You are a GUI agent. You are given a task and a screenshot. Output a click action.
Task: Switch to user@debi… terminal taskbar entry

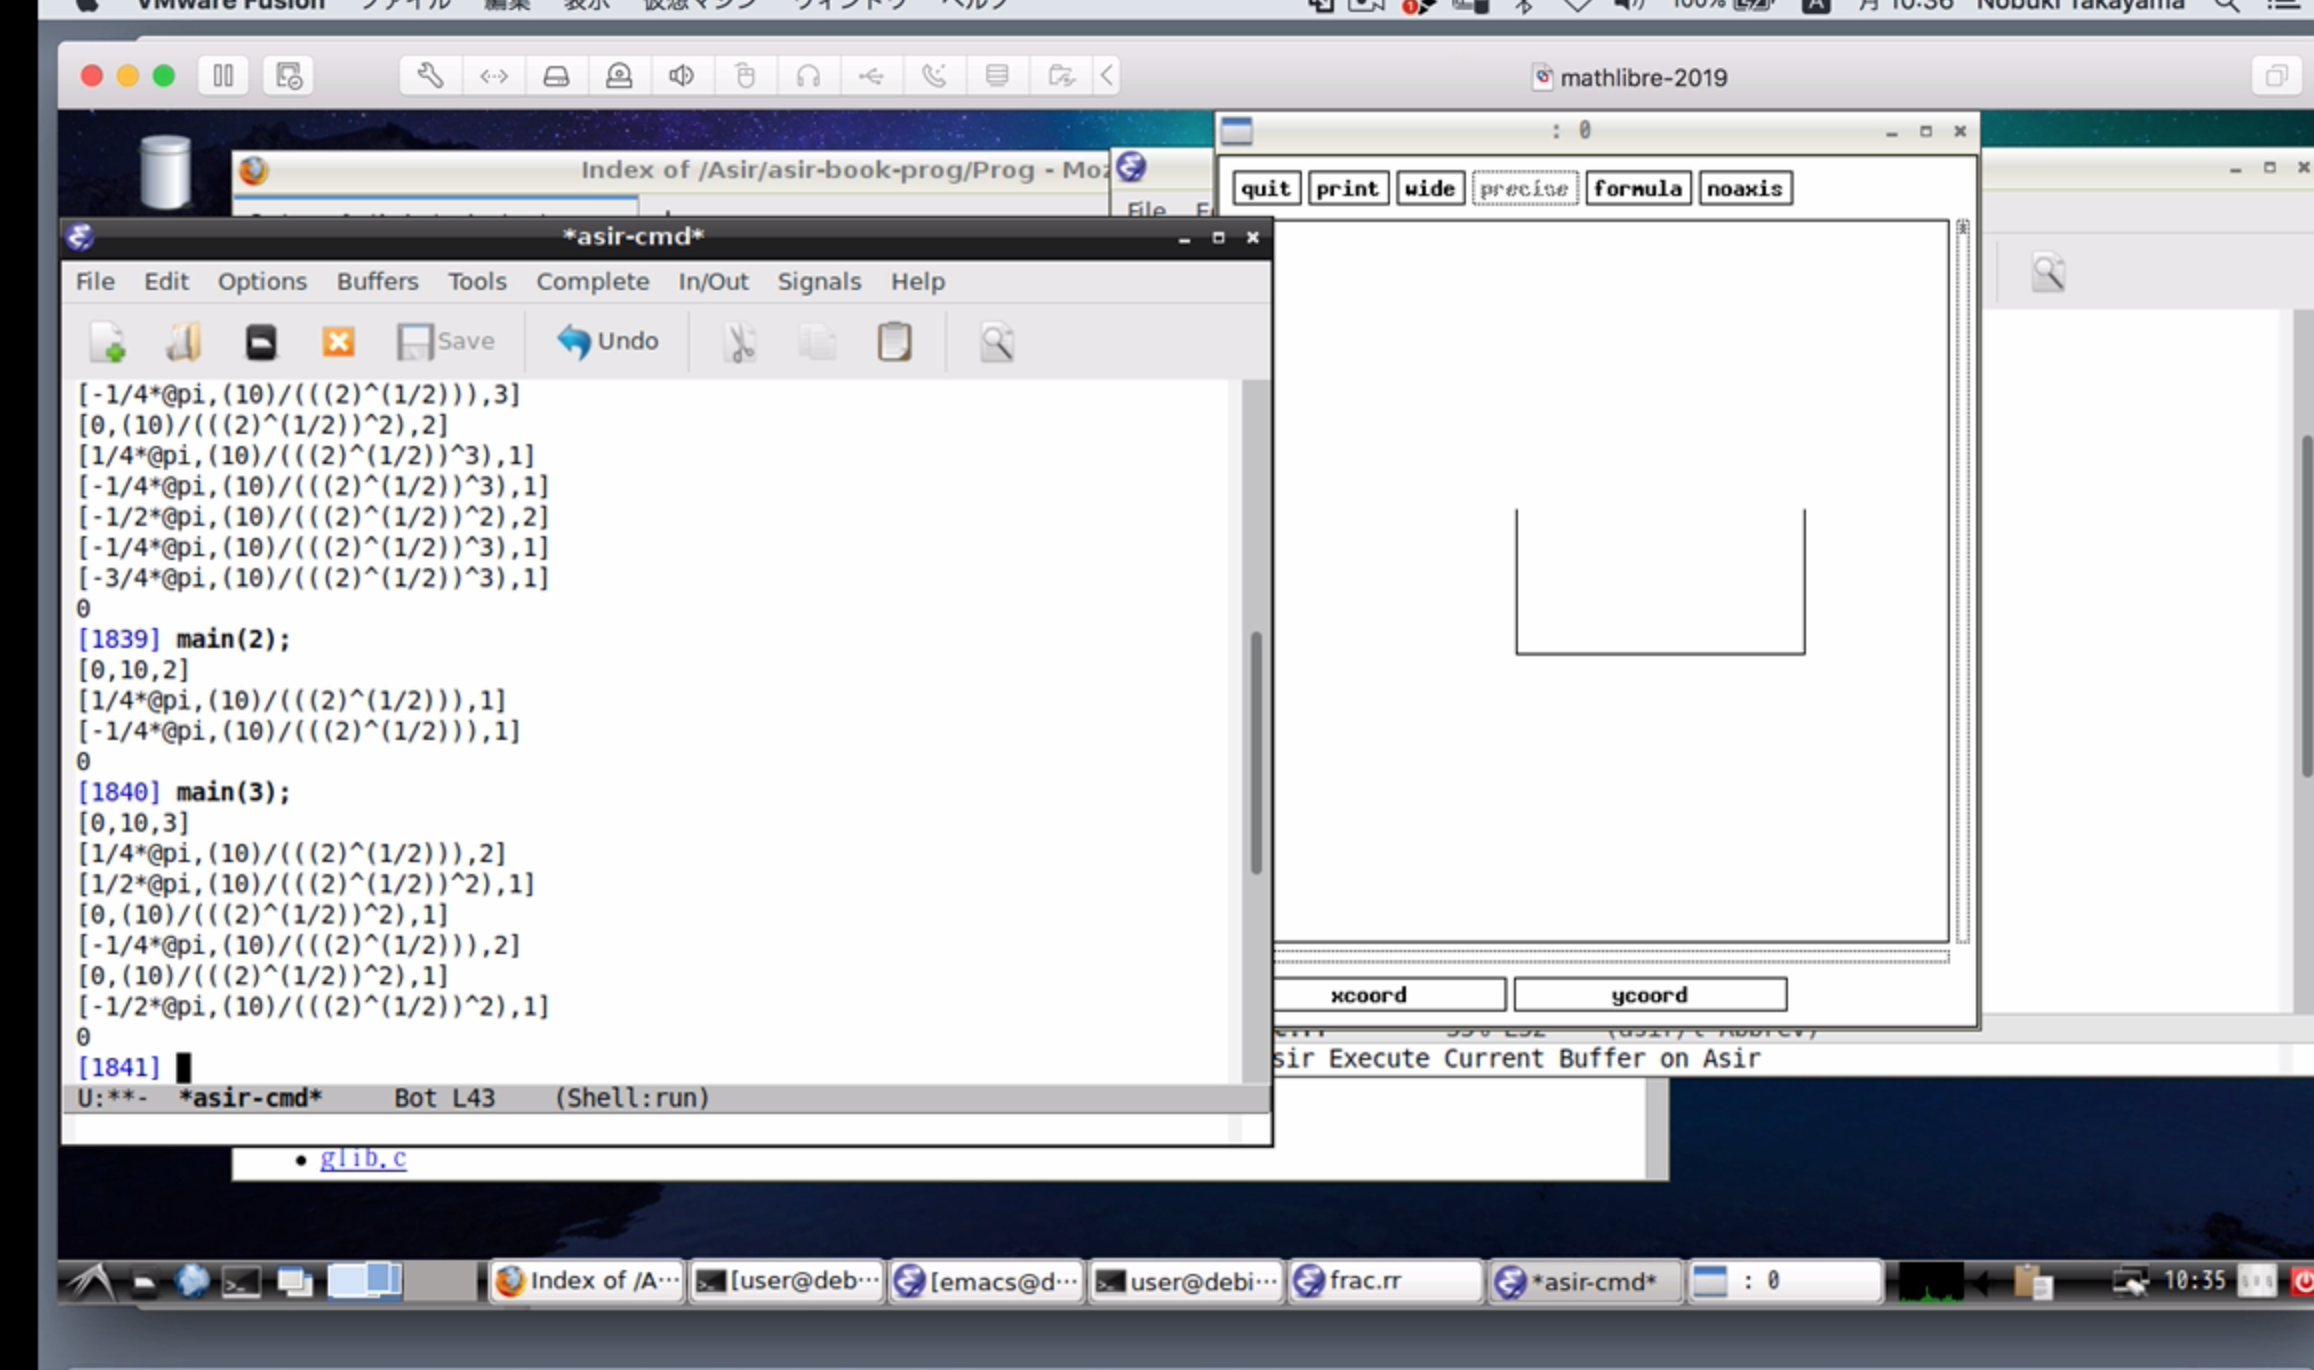[1187, 1281]
